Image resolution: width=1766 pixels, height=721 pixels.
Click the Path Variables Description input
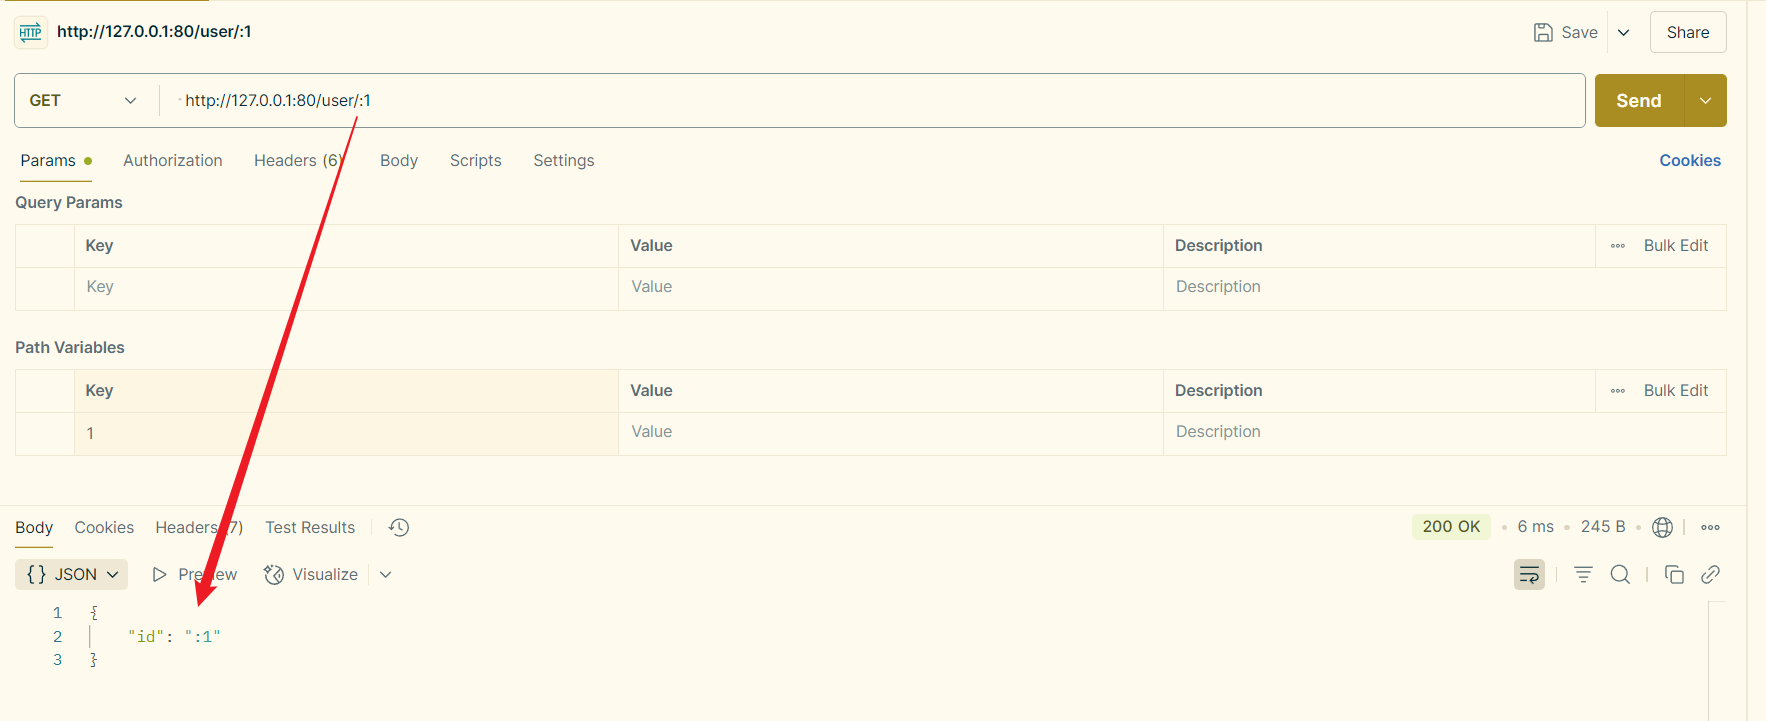coord(1444,433)
